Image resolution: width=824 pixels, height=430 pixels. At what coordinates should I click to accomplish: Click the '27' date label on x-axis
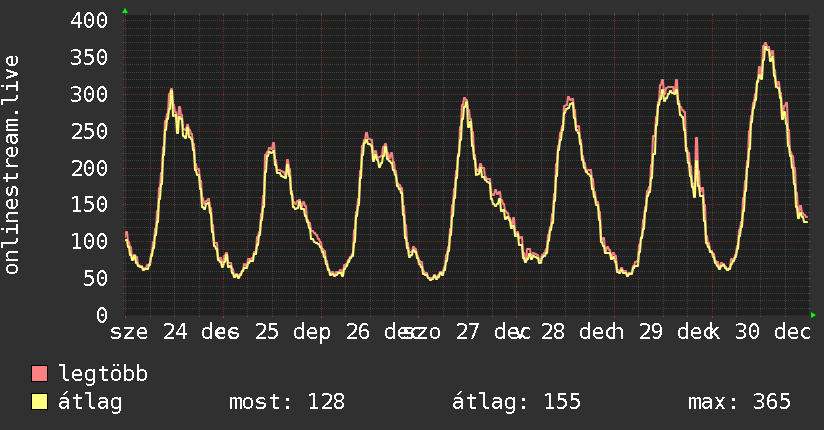(x=467, y=332)
